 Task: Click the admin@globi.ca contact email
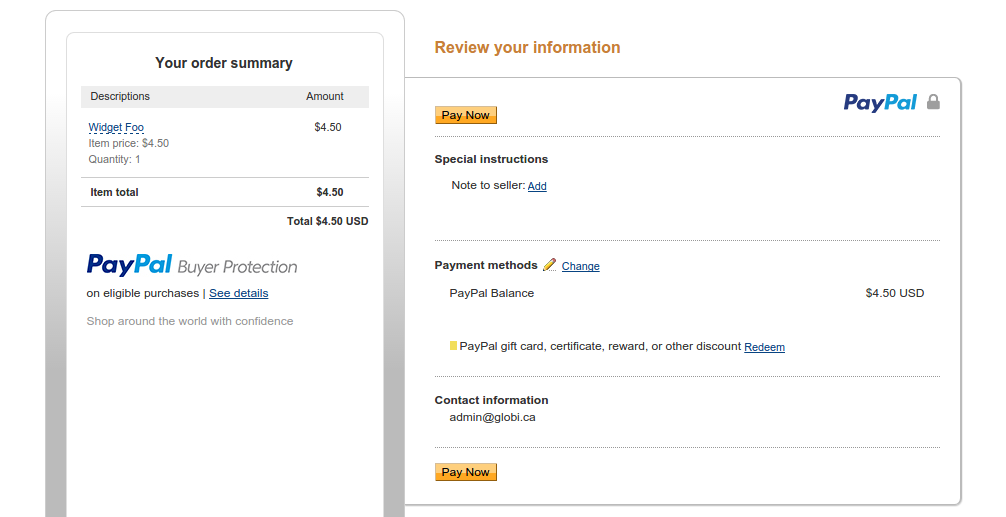tap(492, 417)
